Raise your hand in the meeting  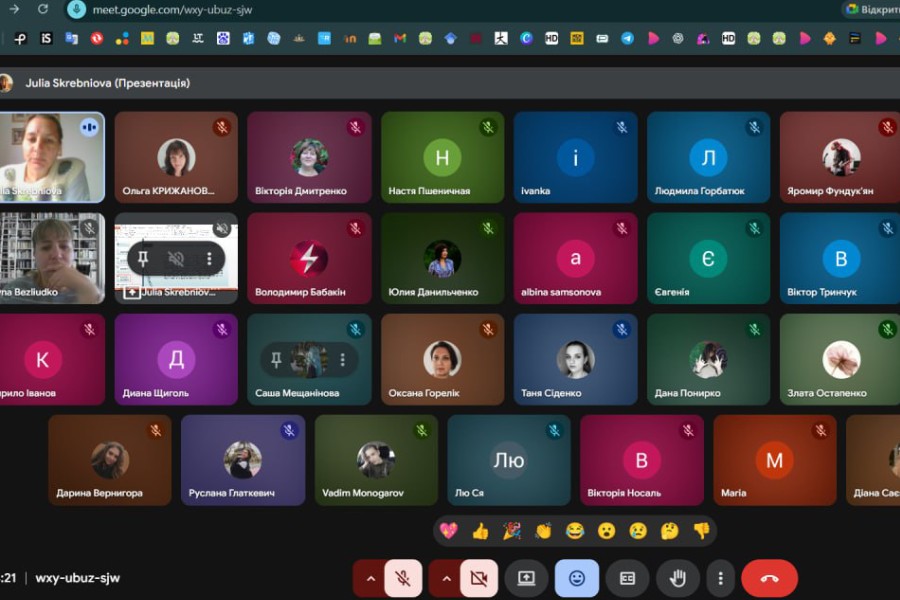pyautogui.click(x=677, y=578)
